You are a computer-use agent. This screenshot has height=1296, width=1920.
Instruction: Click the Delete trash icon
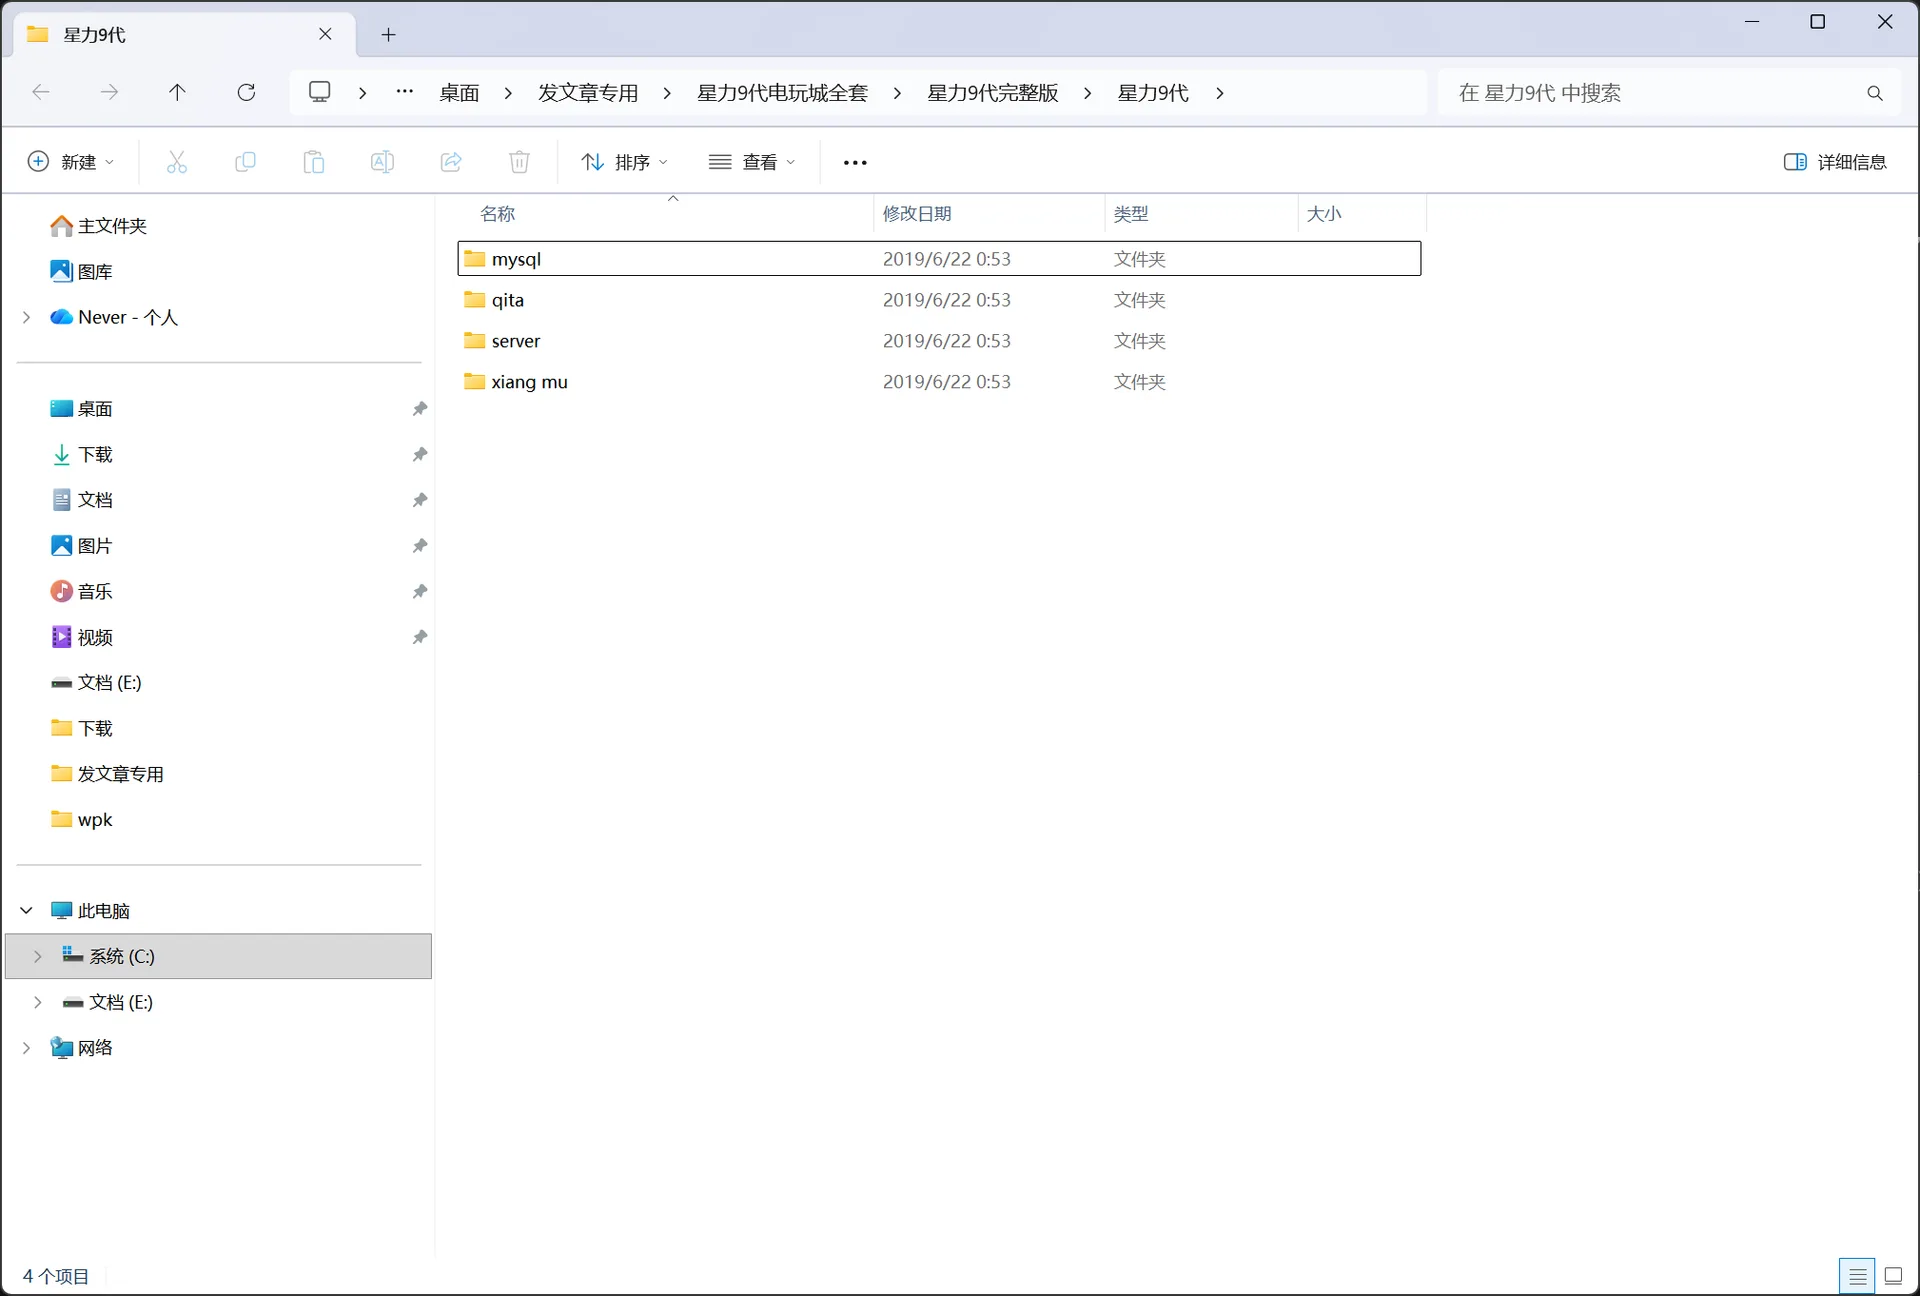click(519, 162)
